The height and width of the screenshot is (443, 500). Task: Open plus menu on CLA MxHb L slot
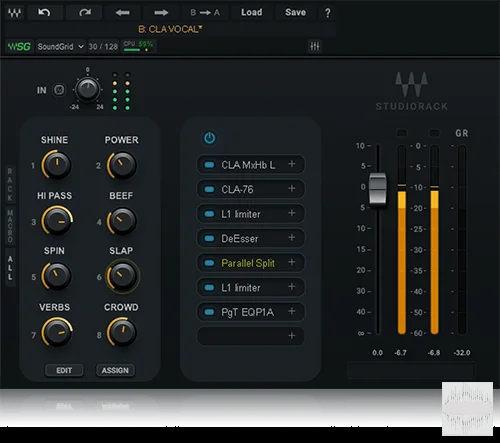point(292,164)
